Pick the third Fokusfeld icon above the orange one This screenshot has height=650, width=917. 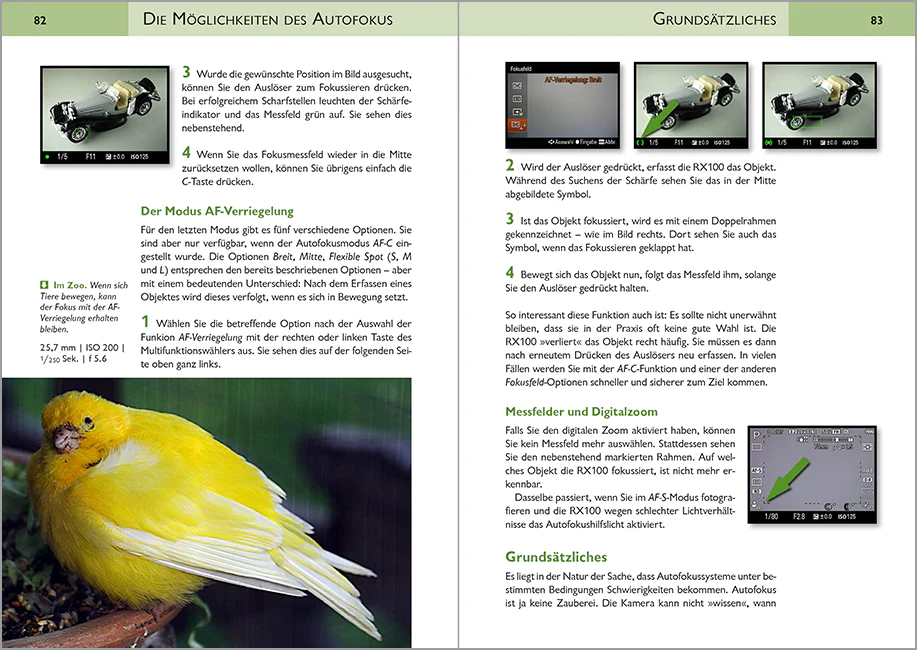pyautogui.click(x=517, y=113)
